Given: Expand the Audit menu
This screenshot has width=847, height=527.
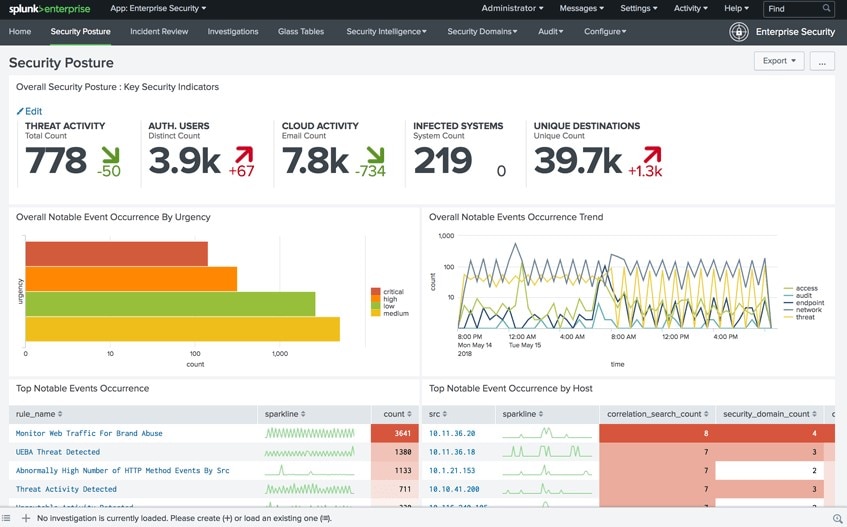Looking at the screenshot, I should click(550, 31).
